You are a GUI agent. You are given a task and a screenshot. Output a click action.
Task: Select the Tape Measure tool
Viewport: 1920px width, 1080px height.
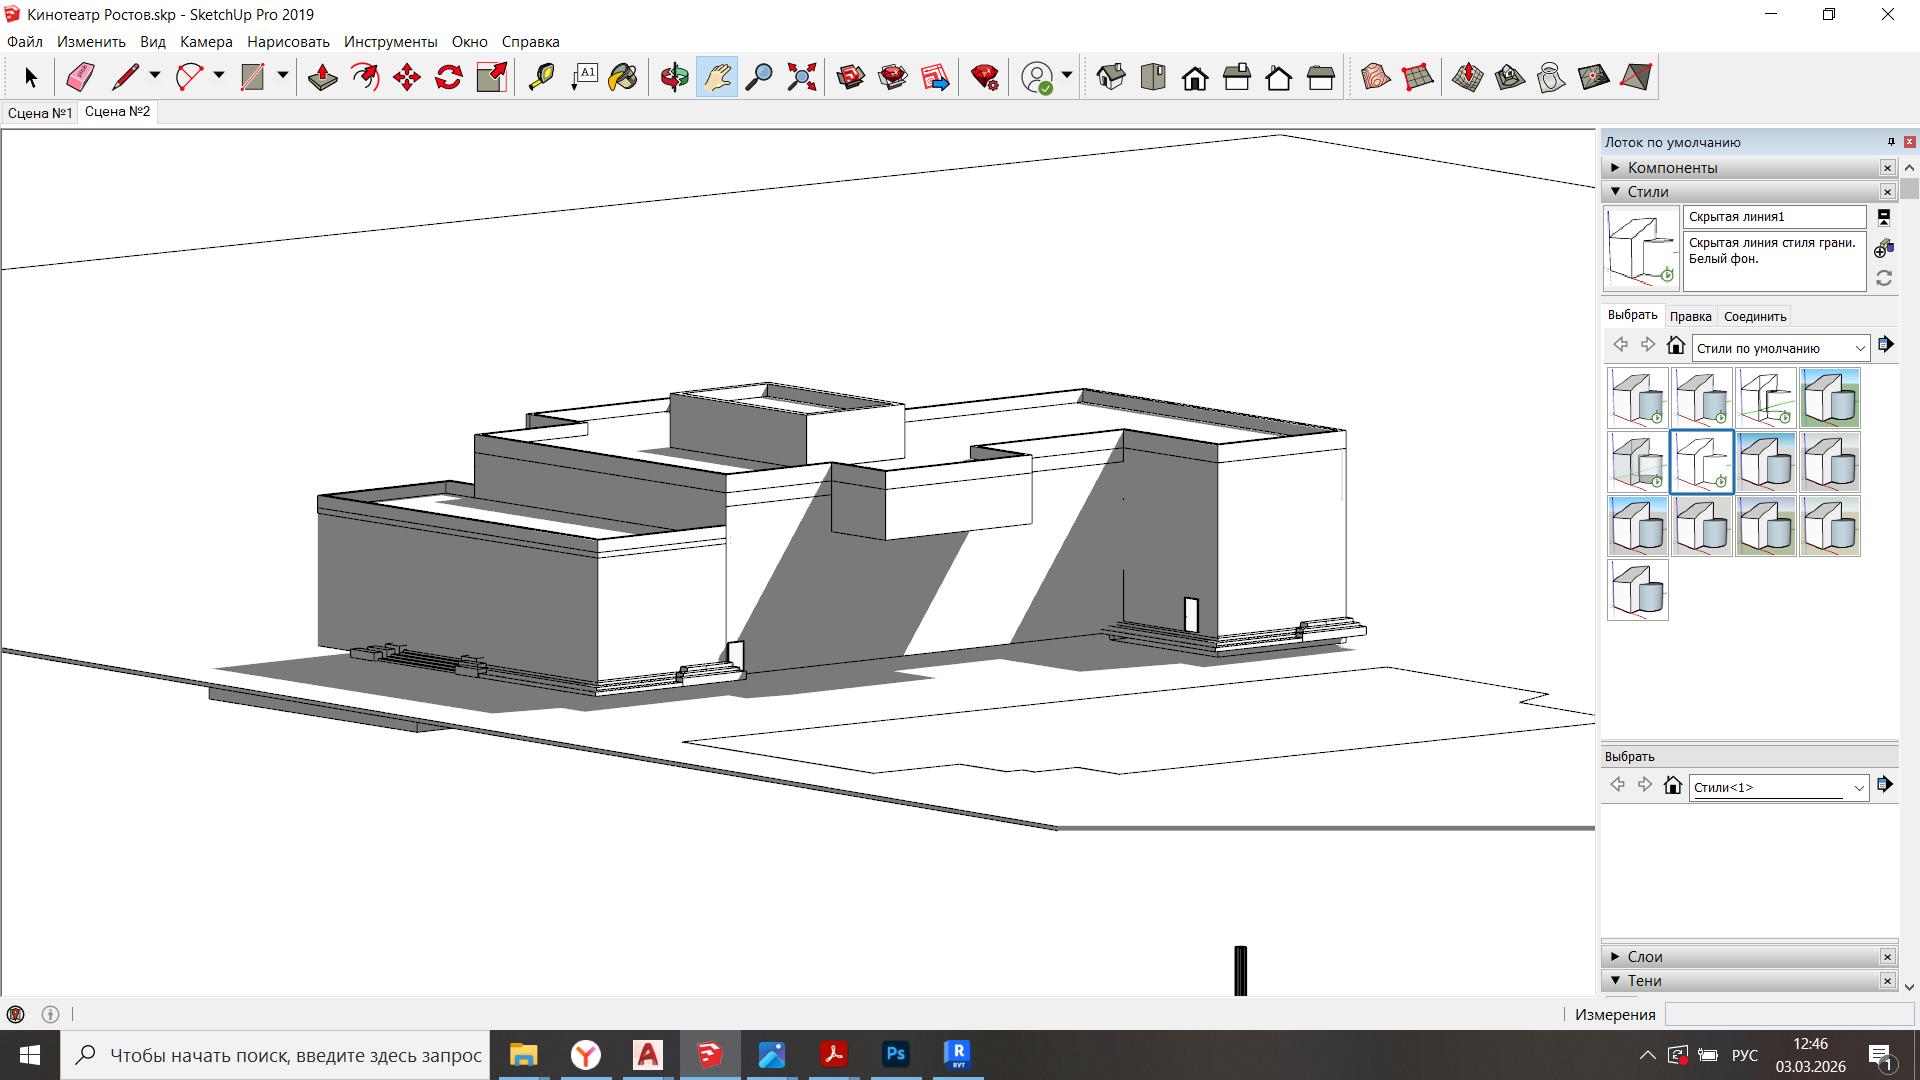[541, 77]
